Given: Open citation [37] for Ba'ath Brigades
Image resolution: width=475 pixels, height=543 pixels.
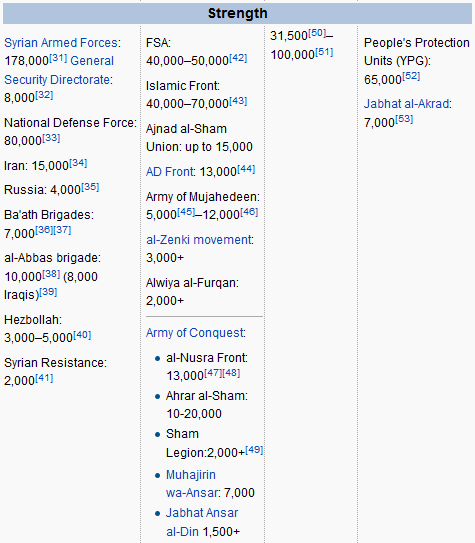Looking at the screenshot, I should pyautogui.click(x=62, y=230).
